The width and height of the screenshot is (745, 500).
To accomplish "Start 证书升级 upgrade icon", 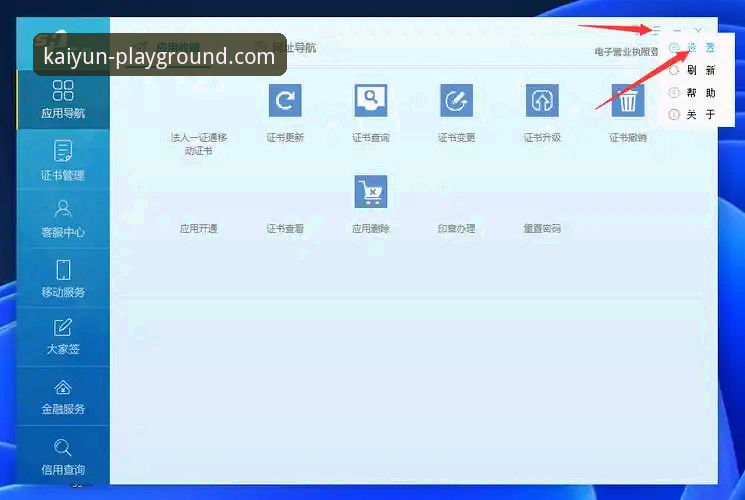I will tap(542, 100).
